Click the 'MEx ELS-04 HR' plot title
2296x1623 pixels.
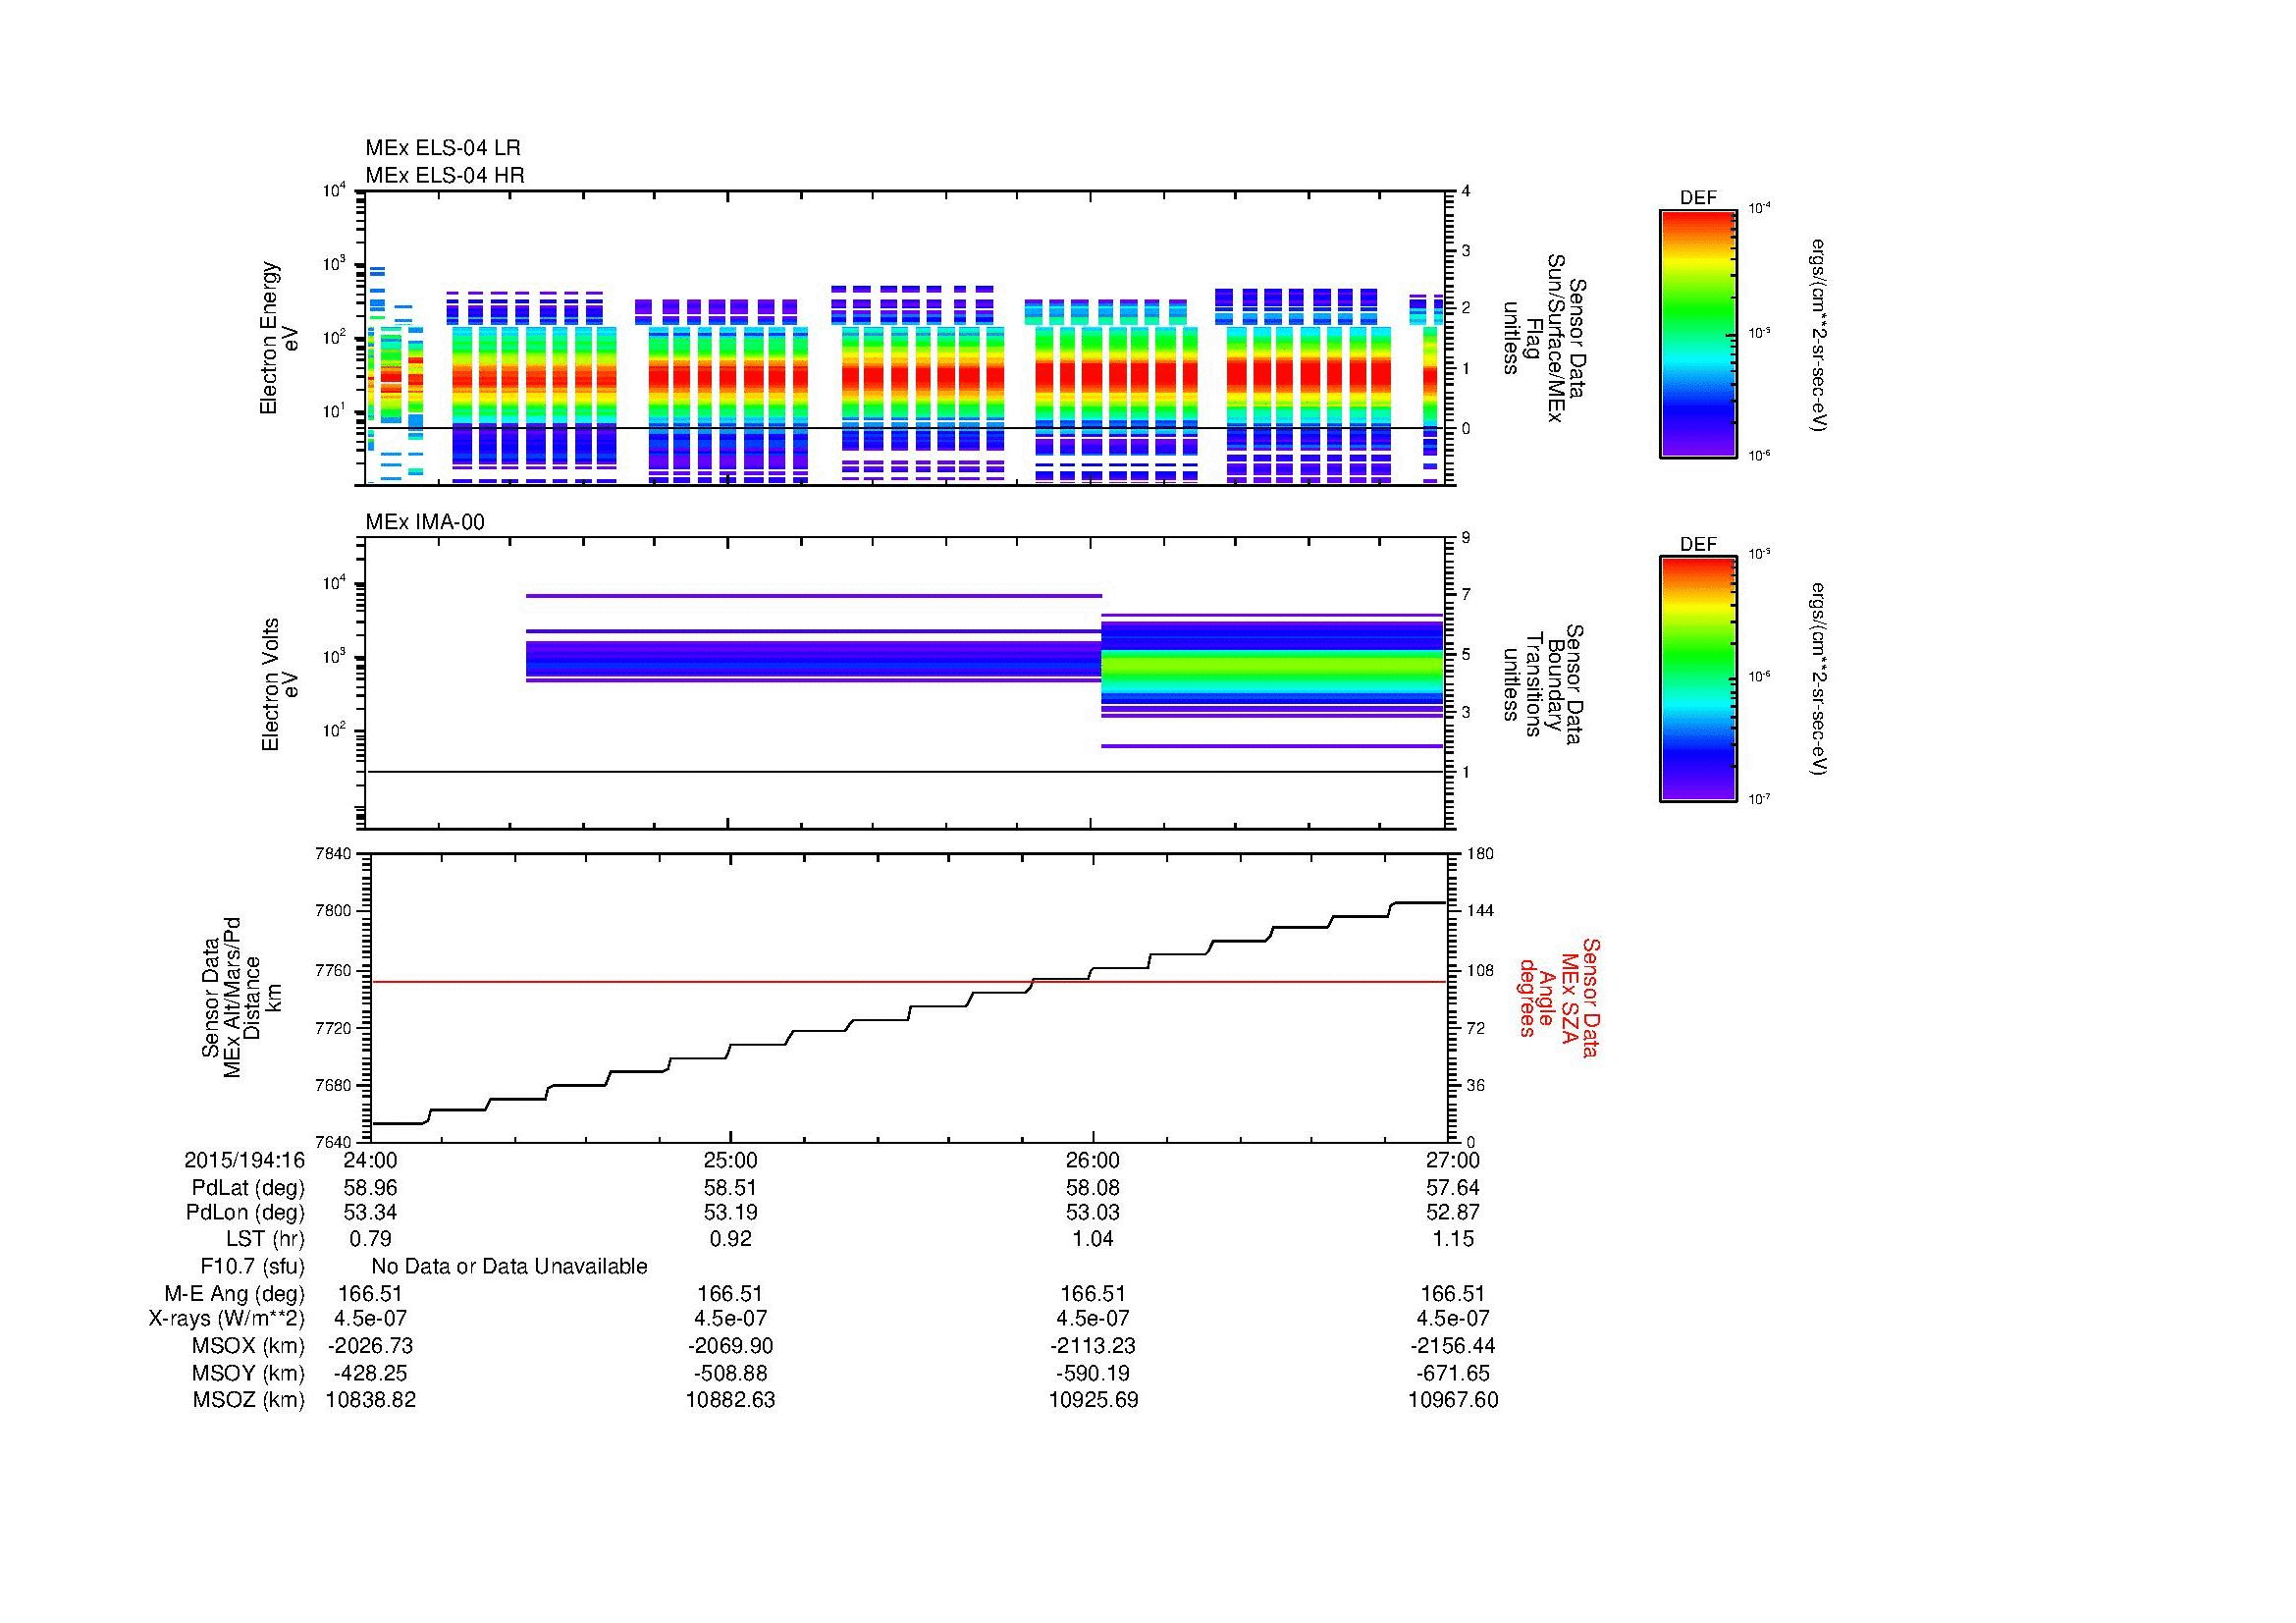(x=444, y=175)
